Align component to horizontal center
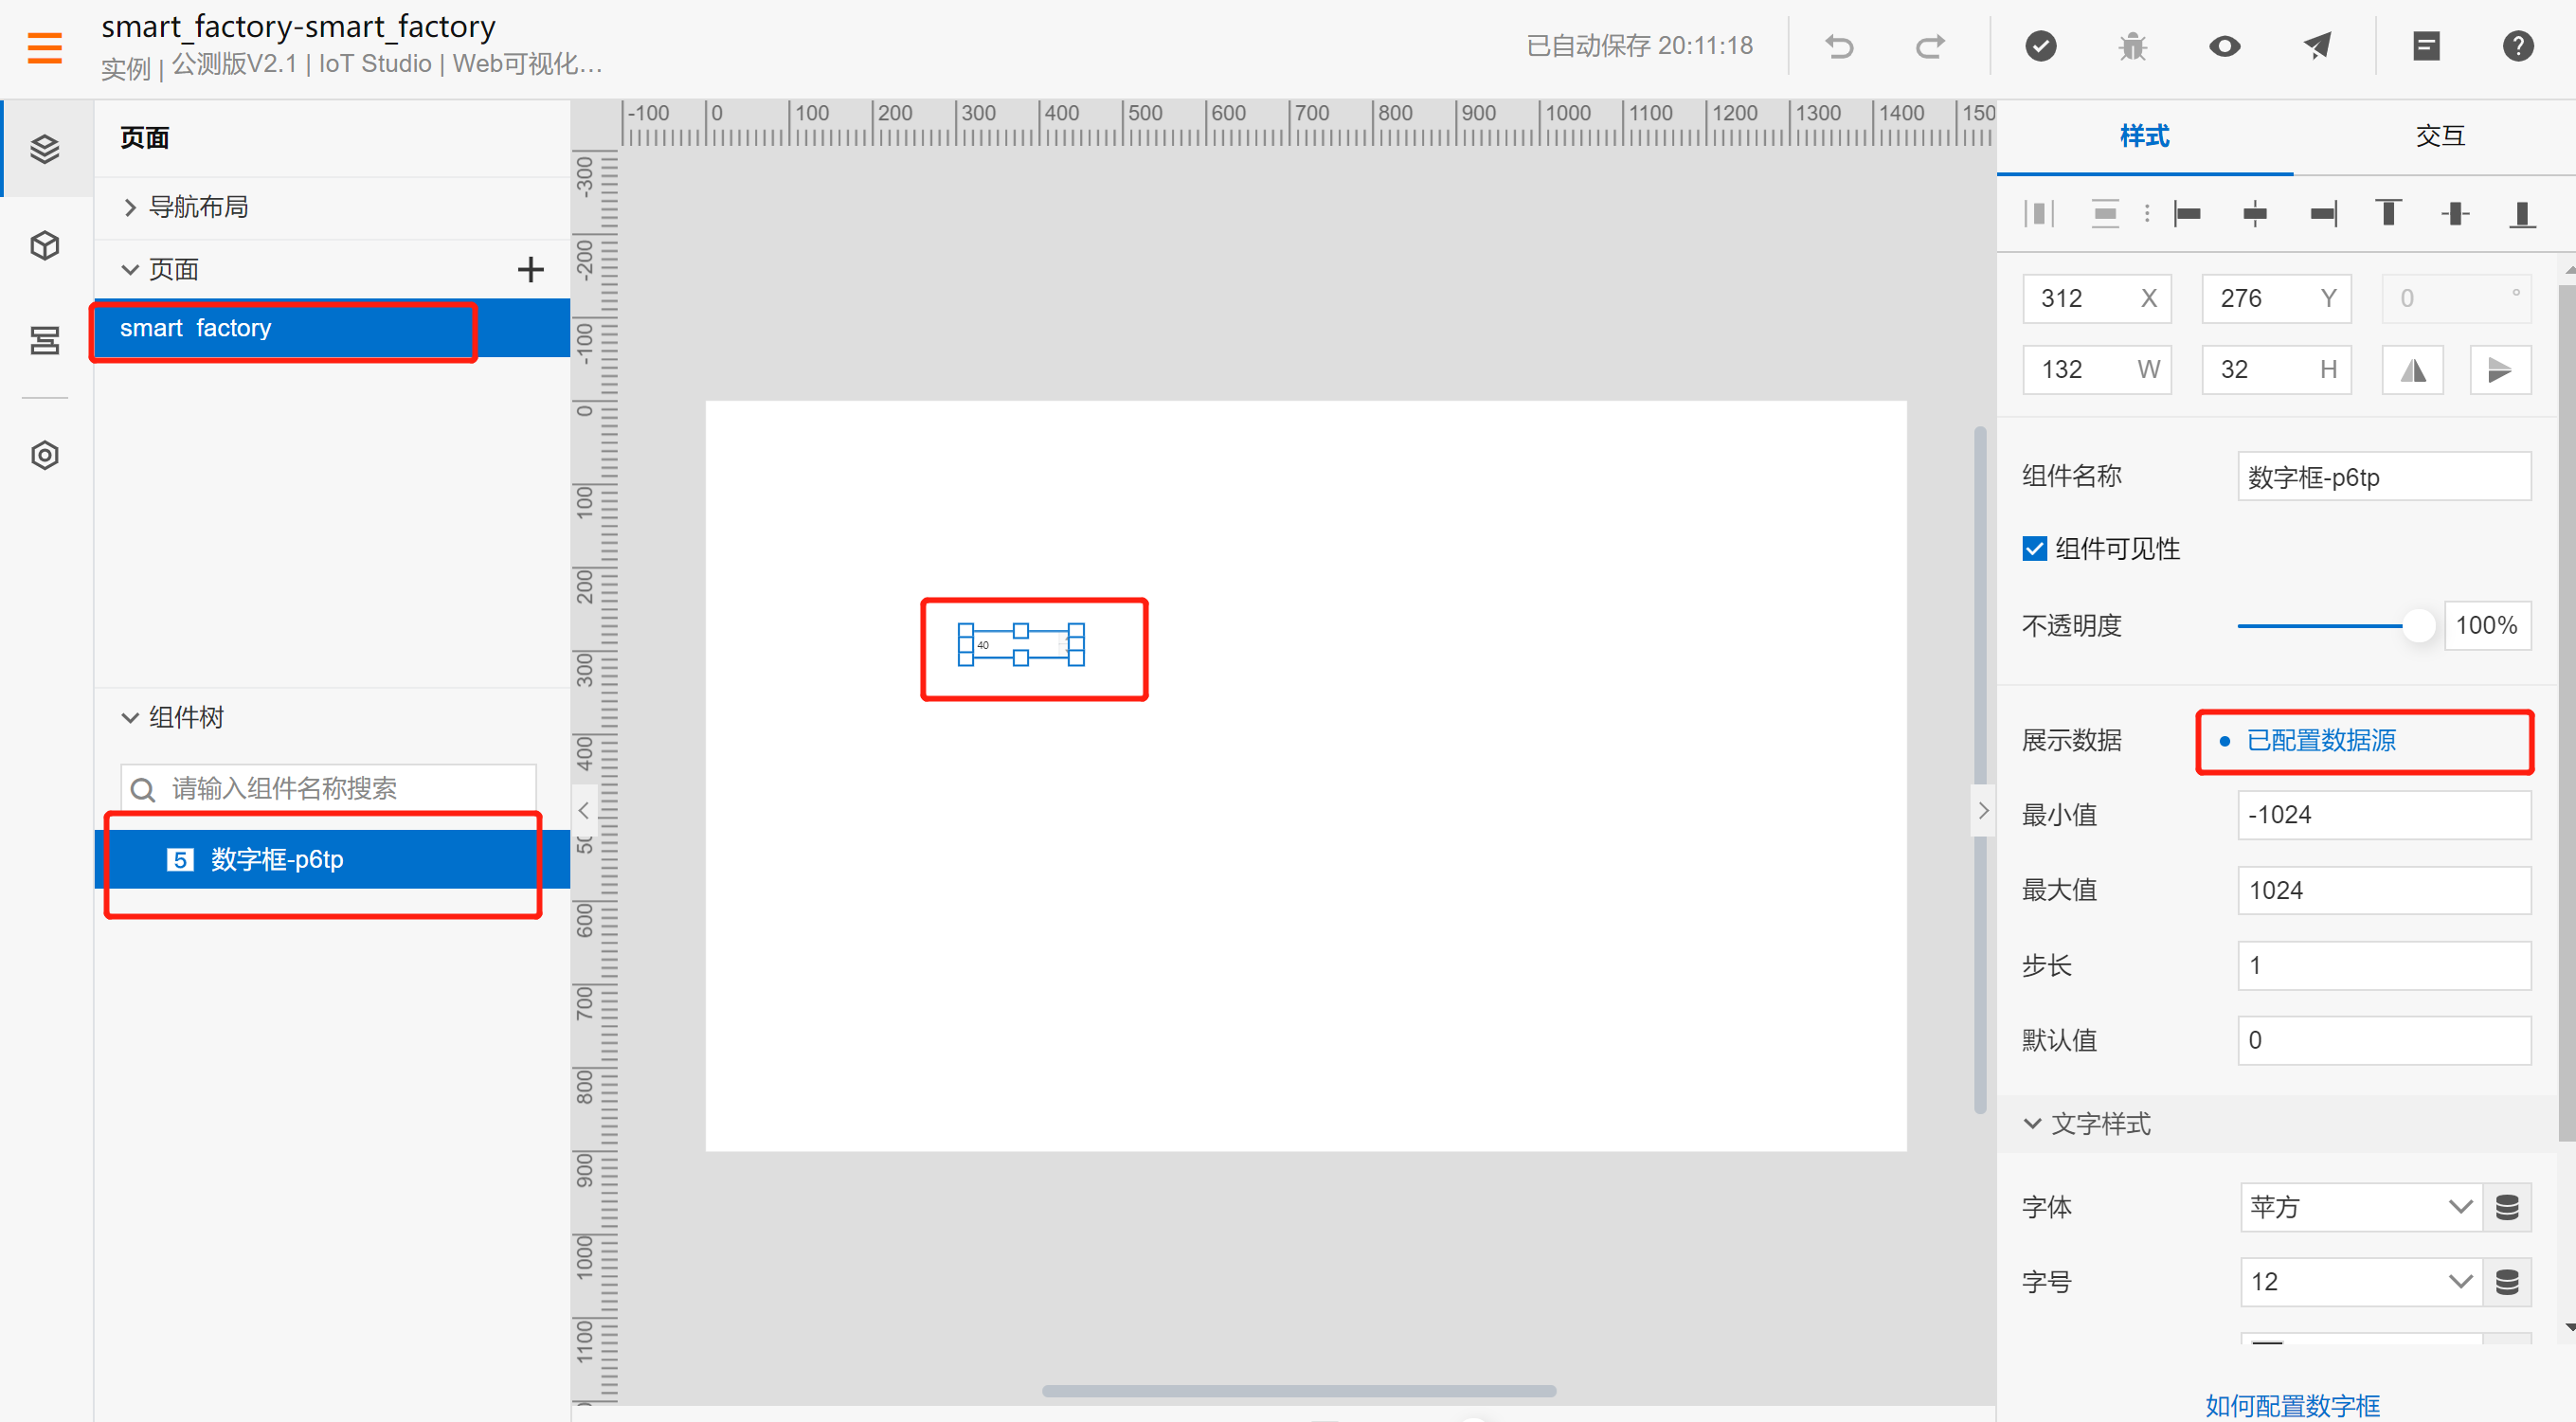 (2255, 213)
